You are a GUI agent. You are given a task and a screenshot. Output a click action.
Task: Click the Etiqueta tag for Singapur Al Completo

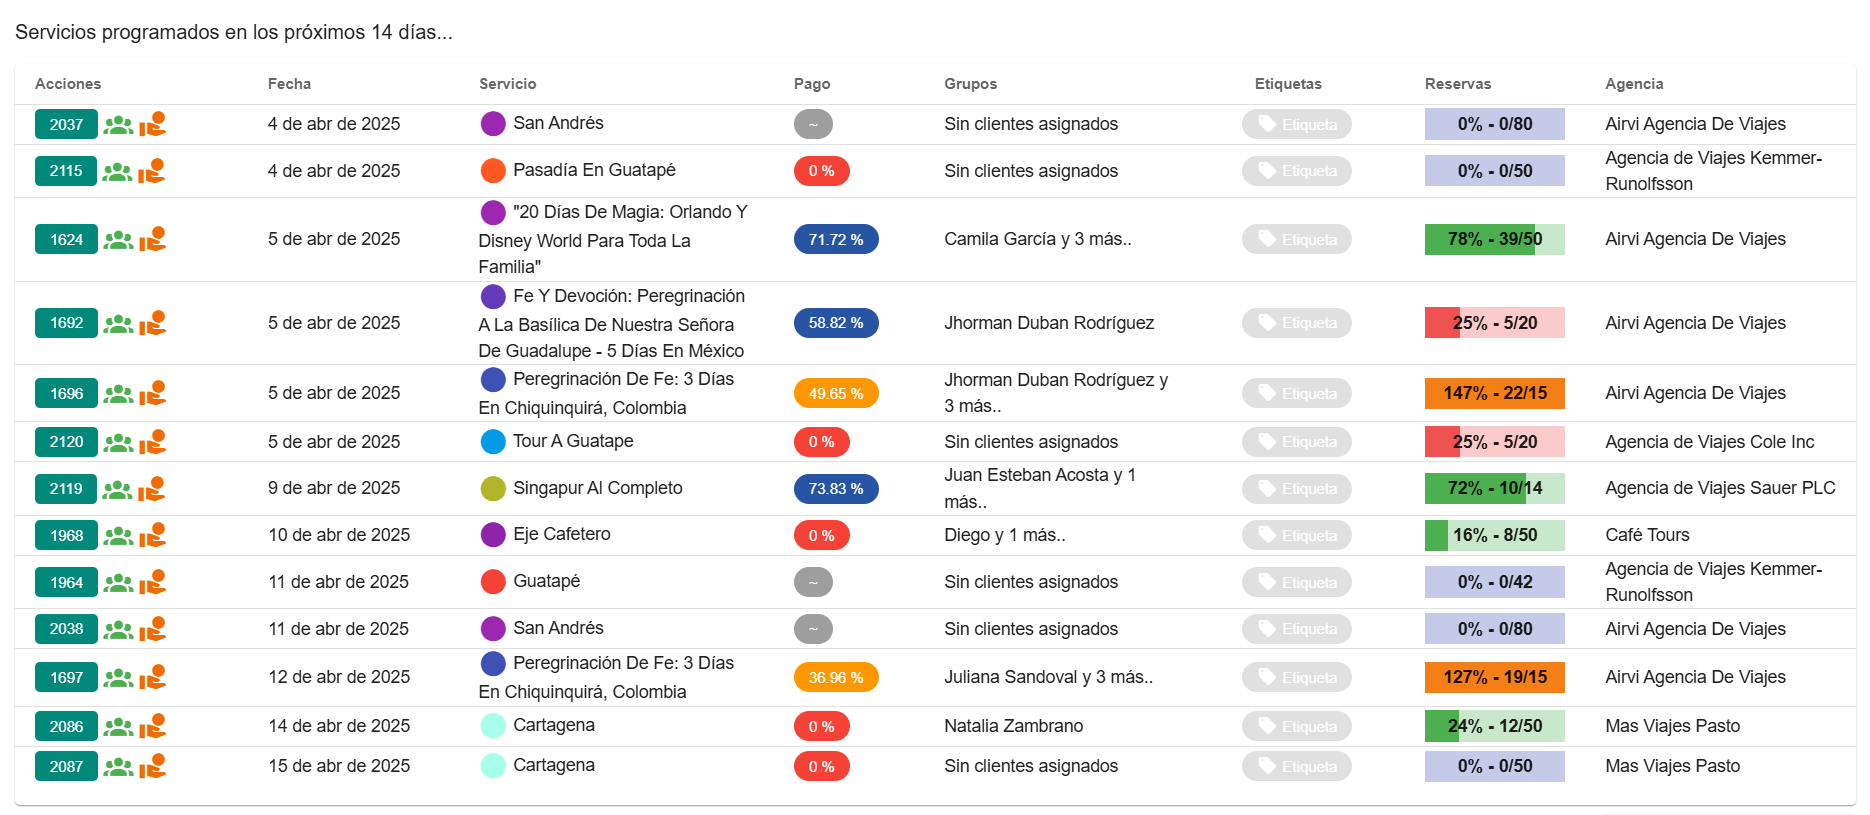[1296, 489]
